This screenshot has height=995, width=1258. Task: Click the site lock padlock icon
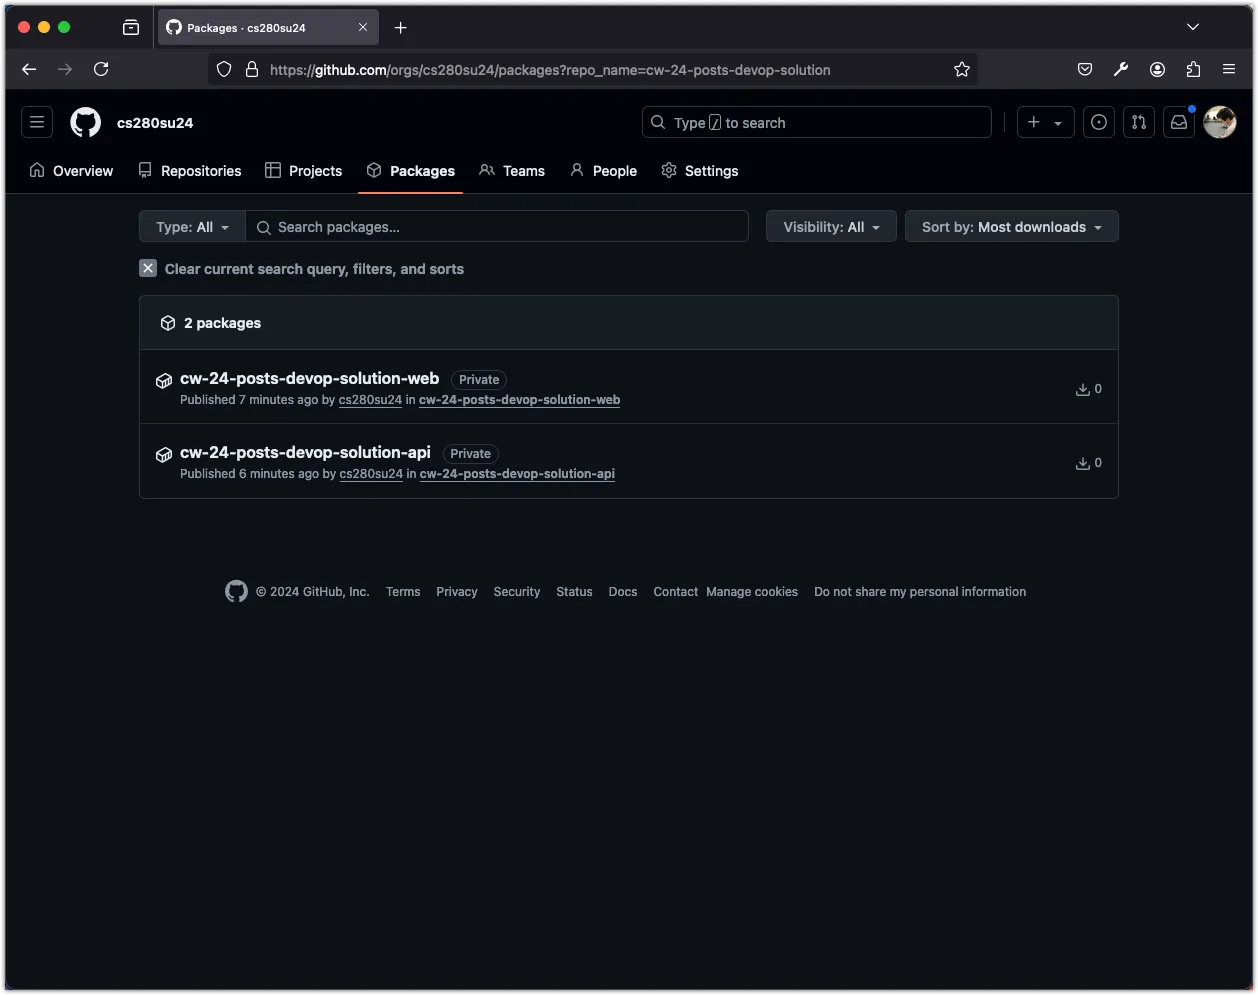[252, 69]
